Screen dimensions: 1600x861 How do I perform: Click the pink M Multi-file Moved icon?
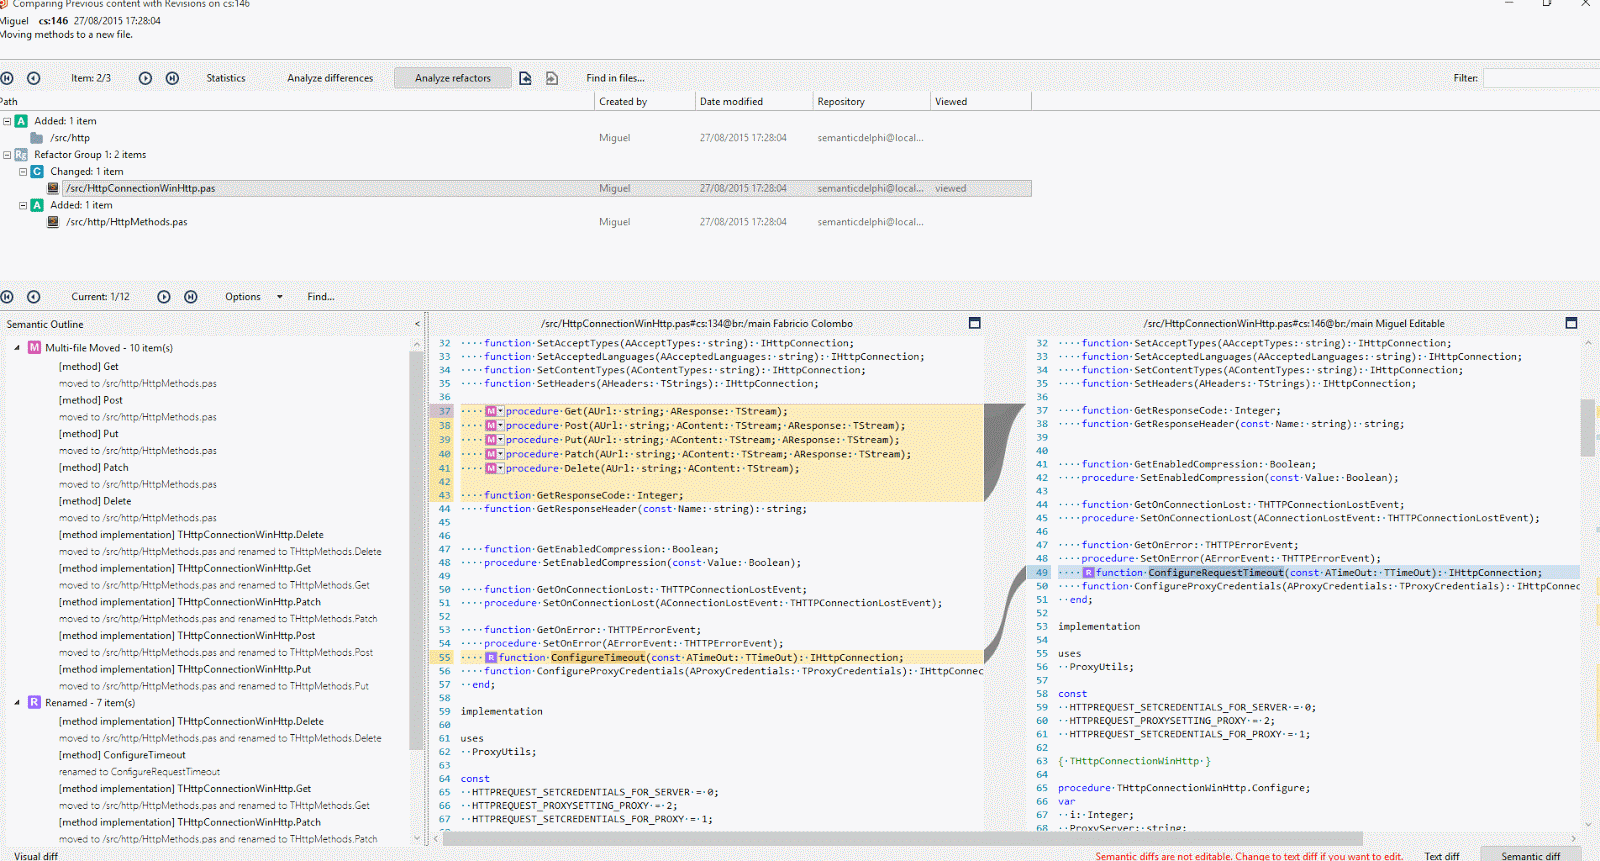pyautogui.click(x=34, y=348)
